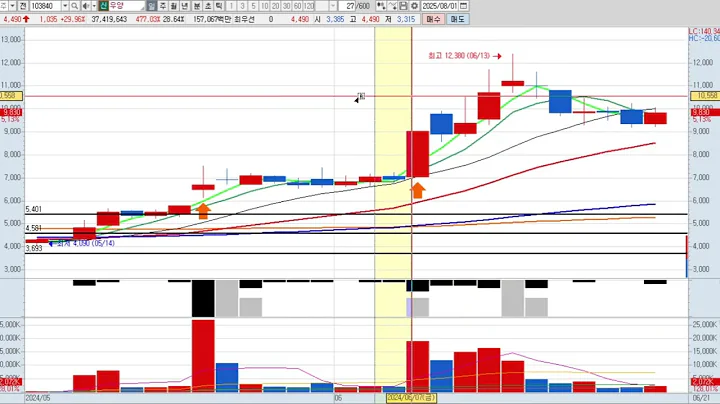Open the stock code 103840 dropdown arrow
The image size is (720, 404).
65,6
